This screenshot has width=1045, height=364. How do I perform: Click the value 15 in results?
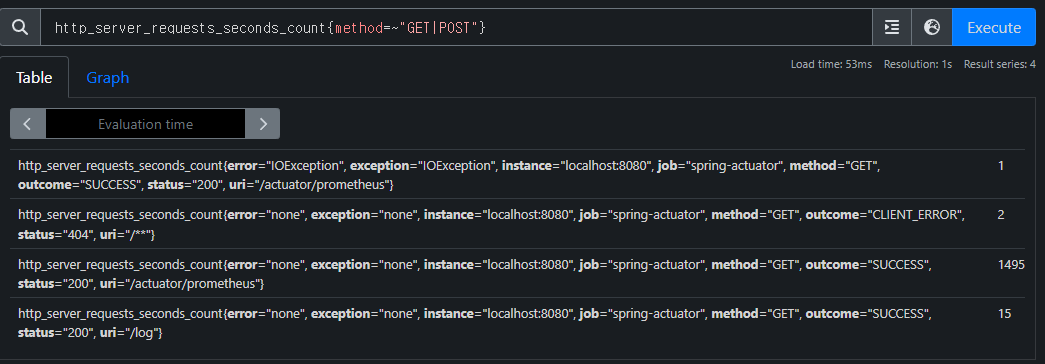coord(1004,314)
